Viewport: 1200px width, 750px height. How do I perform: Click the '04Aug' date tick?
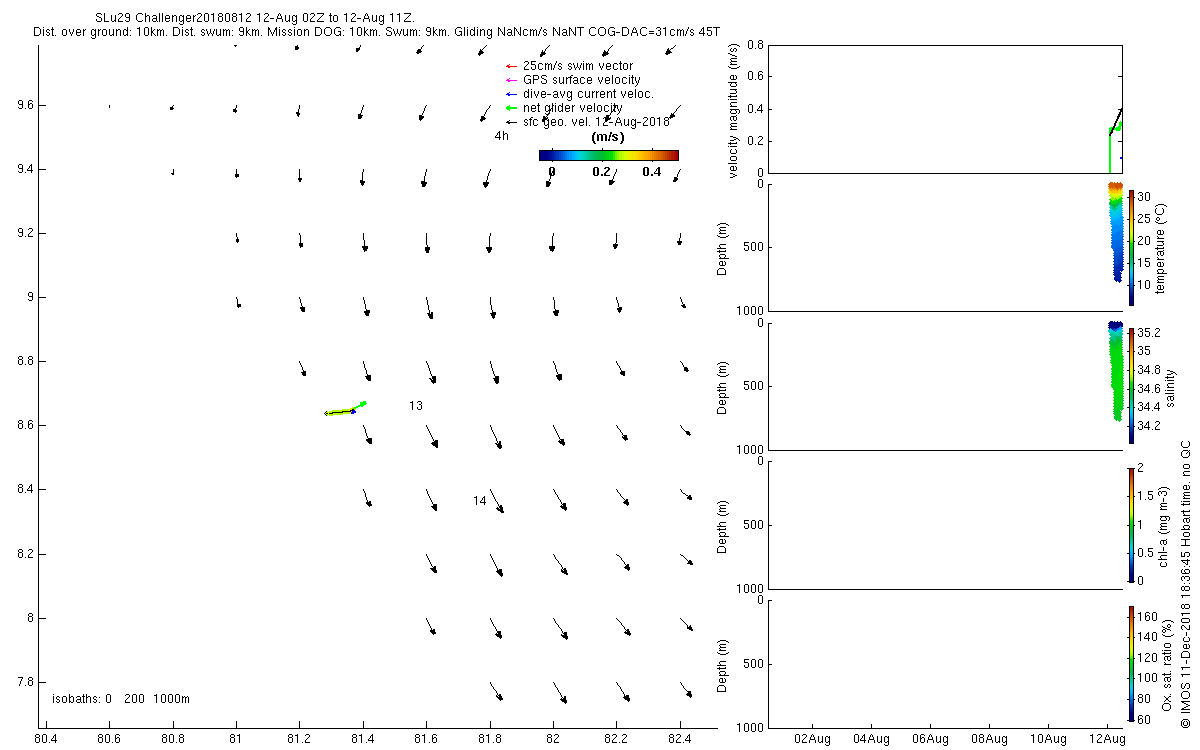[x=871, y=738]
